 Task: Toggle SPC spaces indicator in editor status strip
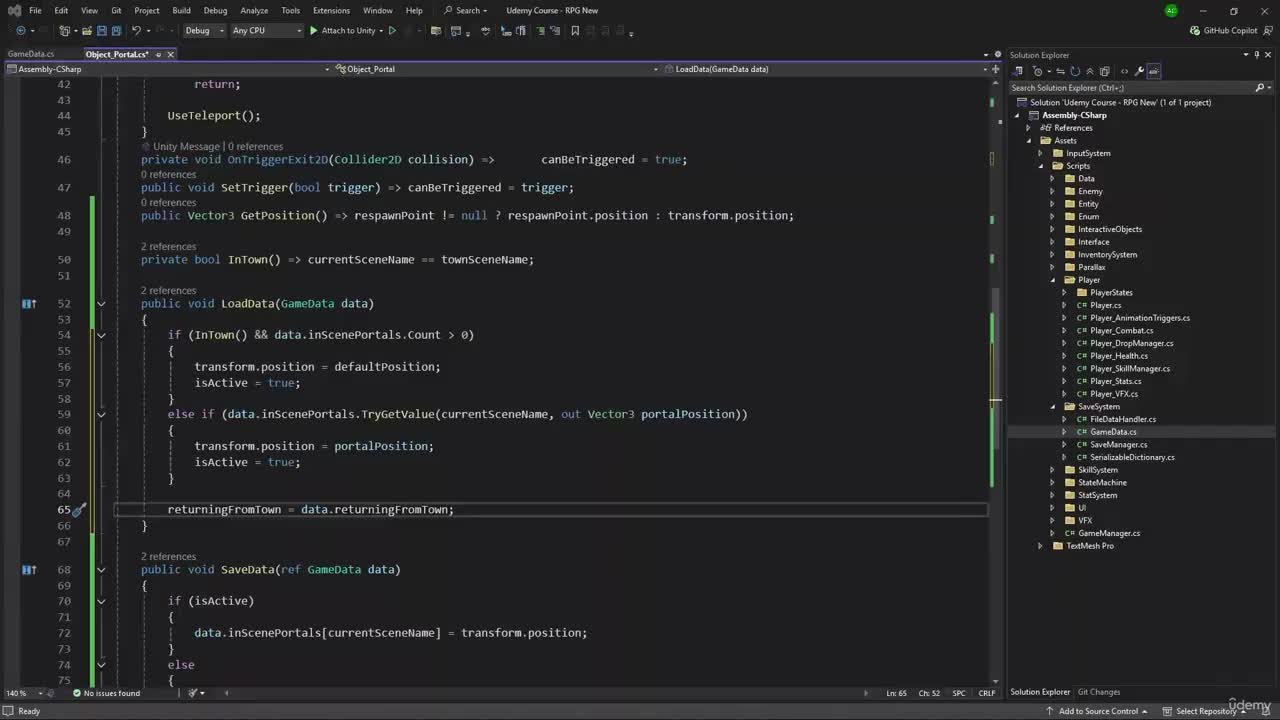coord(959,693)
